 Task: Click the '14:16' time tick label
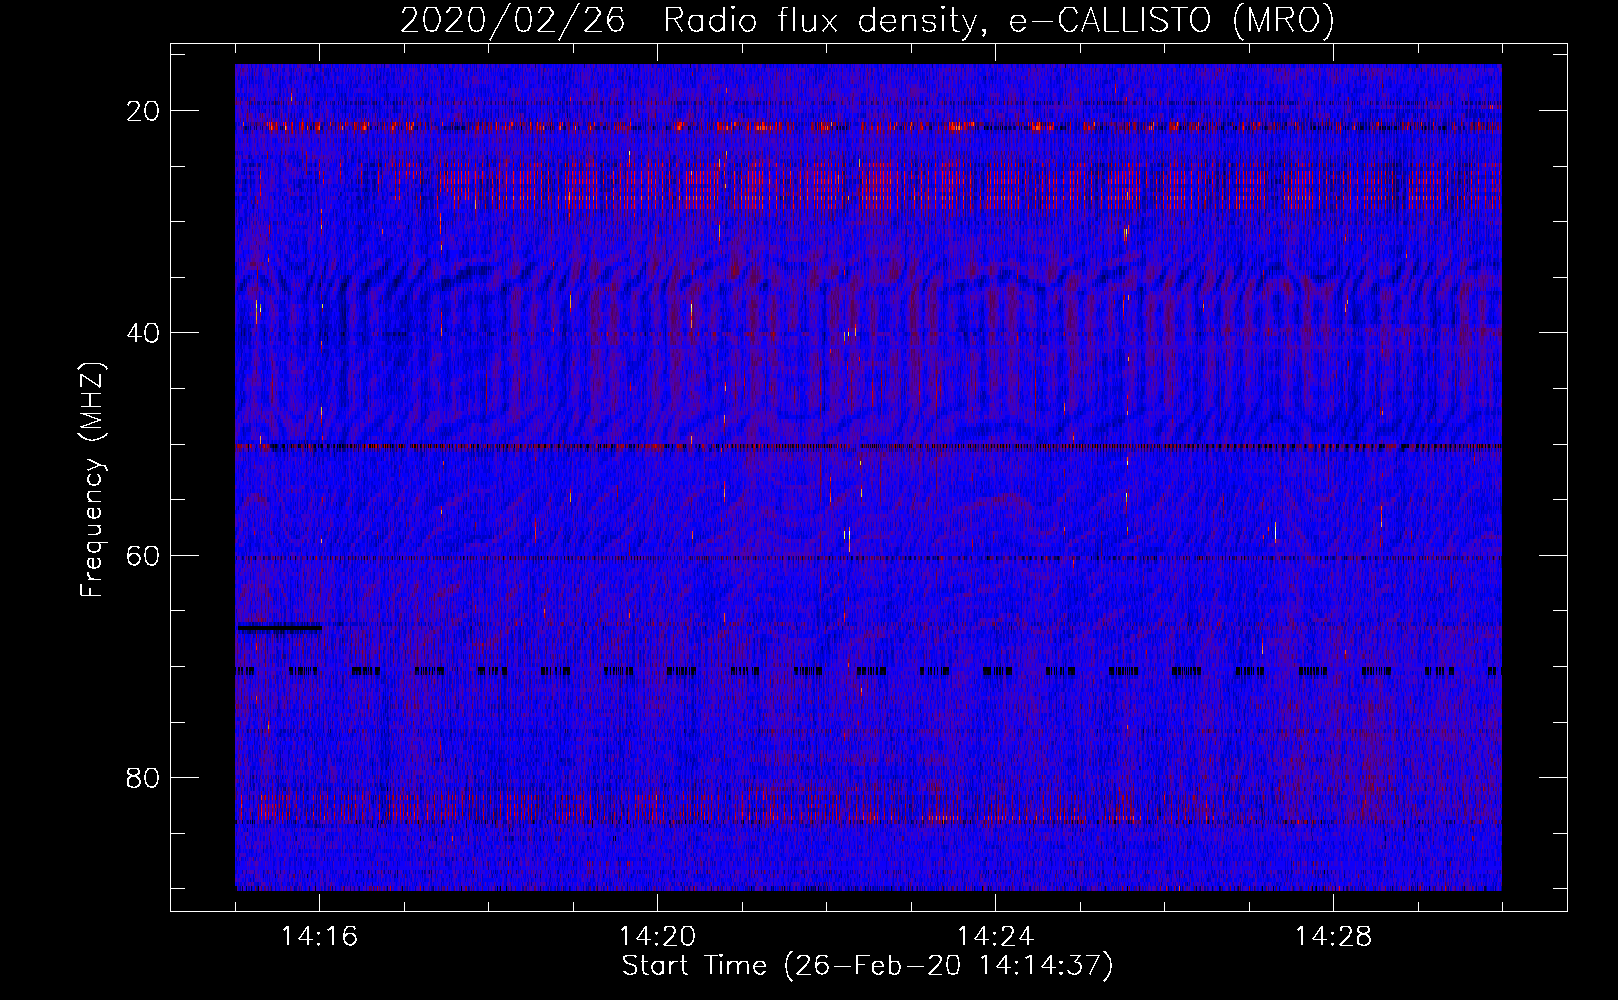click(x=319, y=937)
